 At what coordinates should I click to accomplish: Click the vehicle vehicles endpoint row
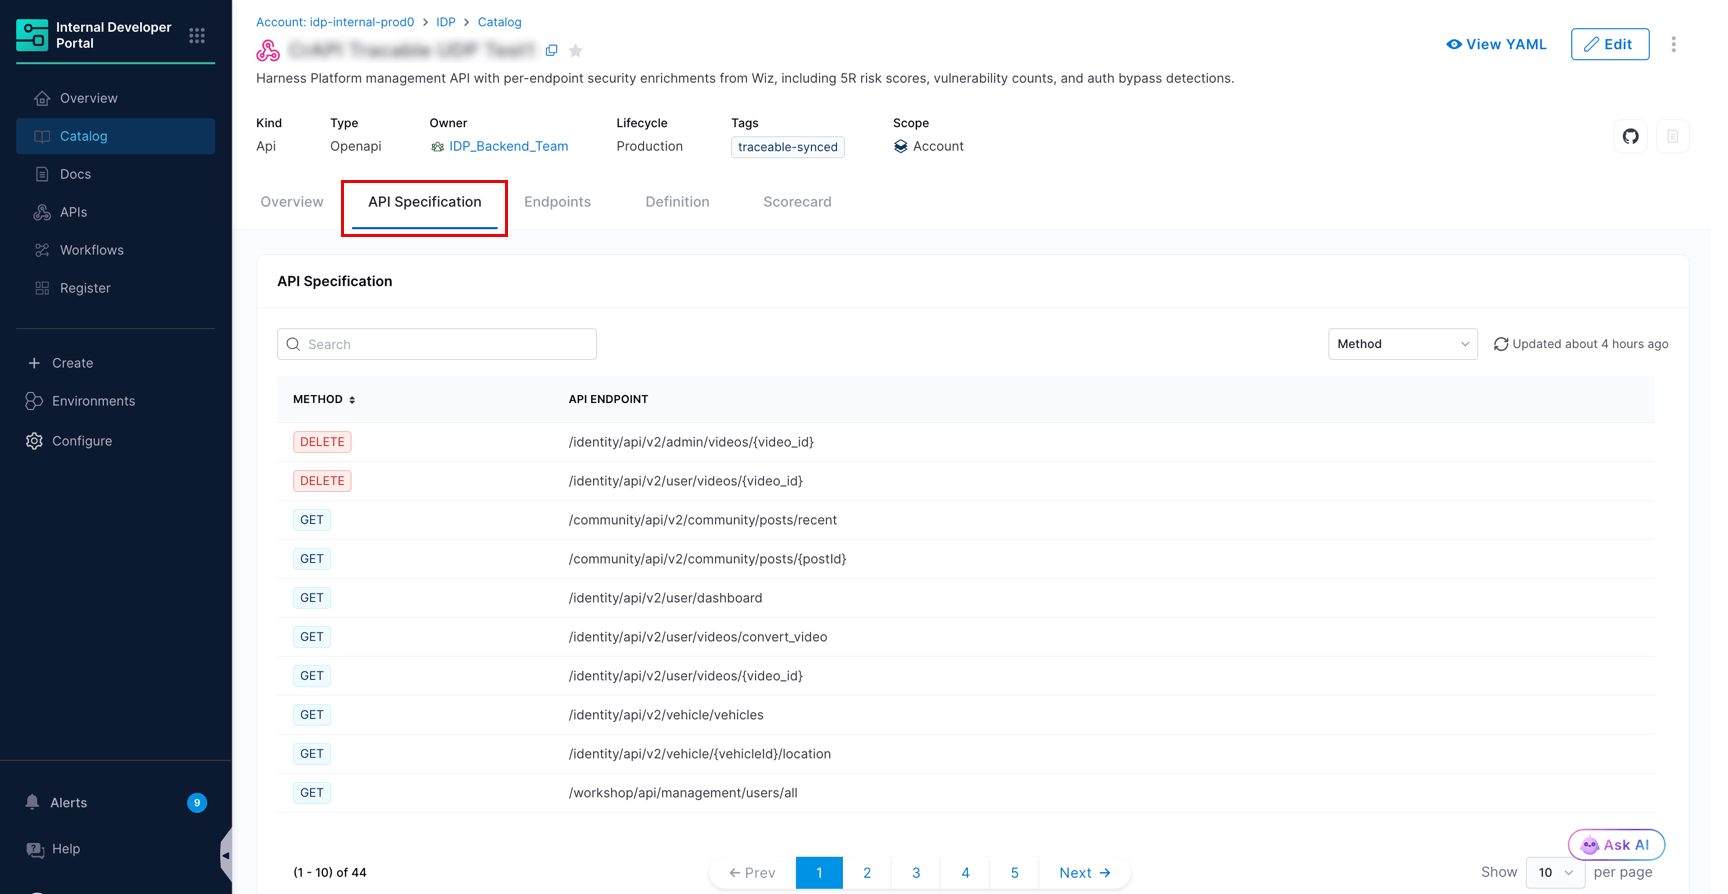pos(966,715)
